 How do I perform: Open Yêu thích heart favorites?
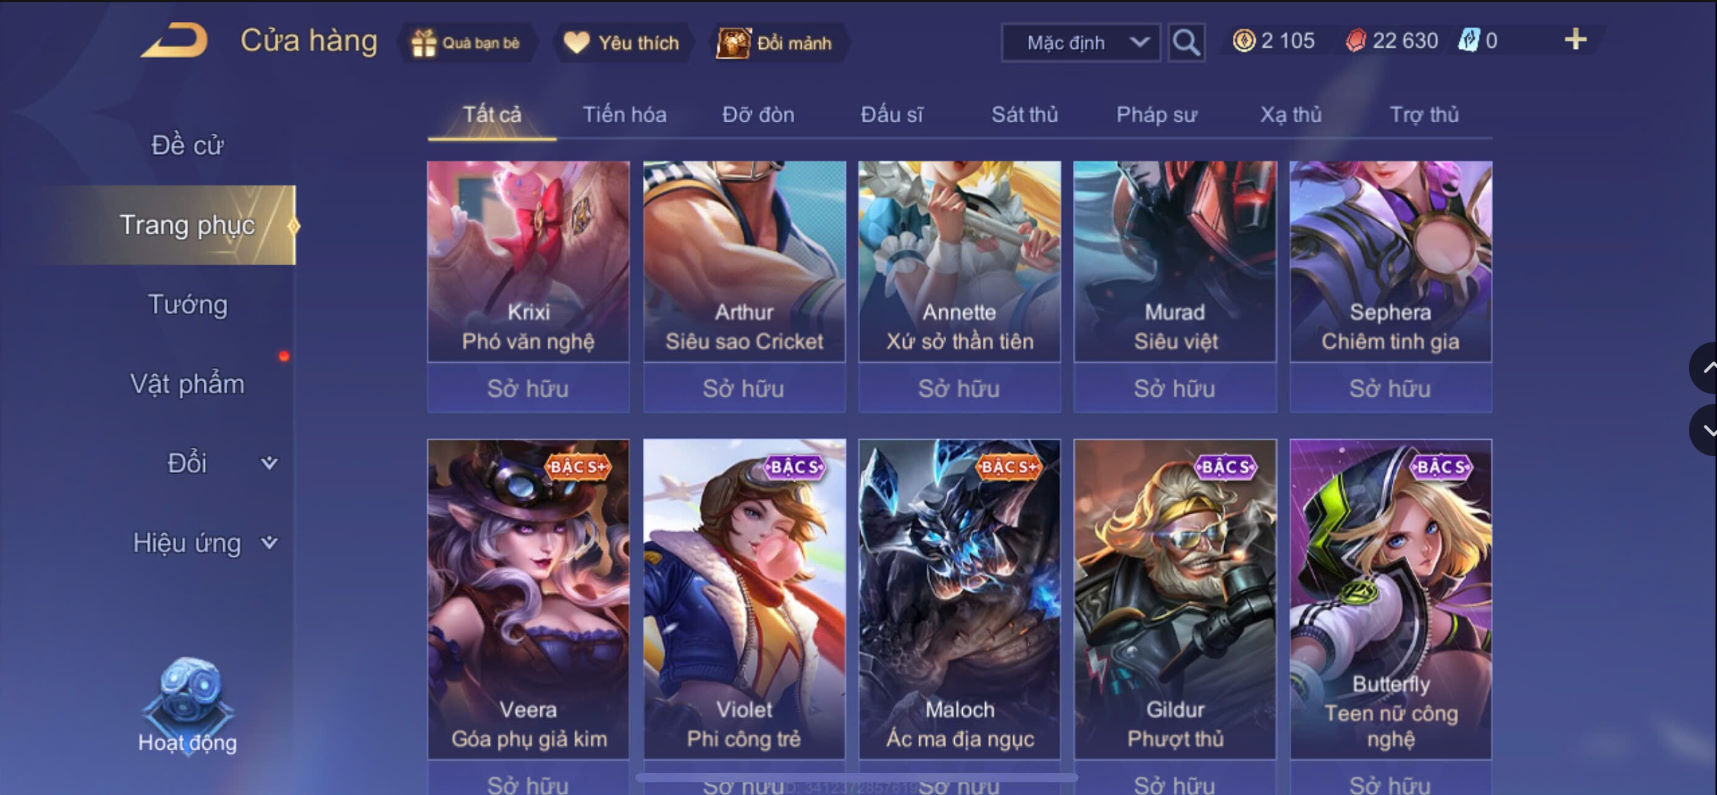point(577,42)
